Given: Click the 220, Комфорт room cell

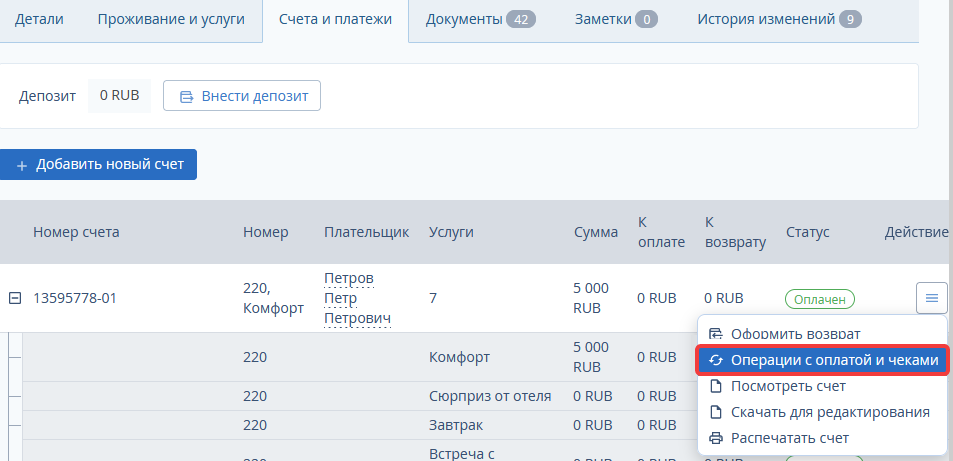Looking at the screenshot, I should coord(273,298).
